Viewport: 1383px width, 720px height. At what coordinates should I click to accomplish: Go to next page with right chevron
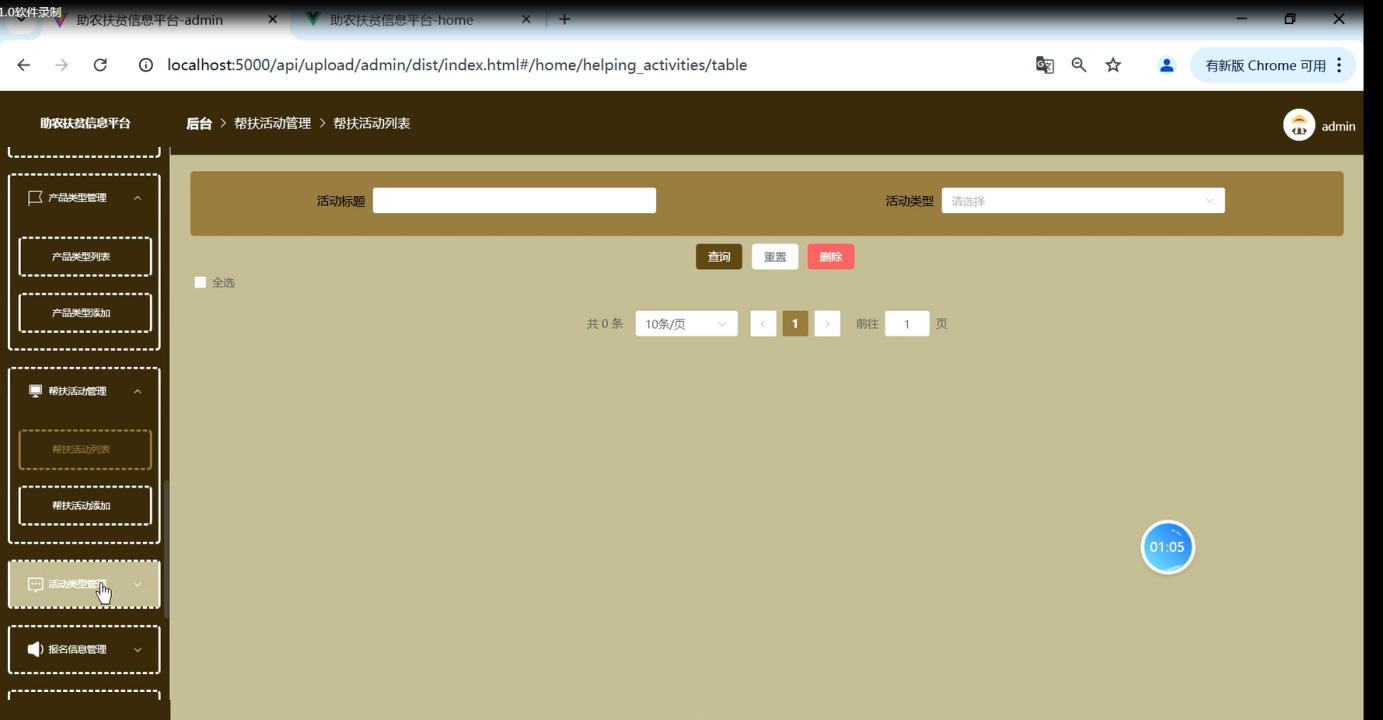click(x=827, y=324)
